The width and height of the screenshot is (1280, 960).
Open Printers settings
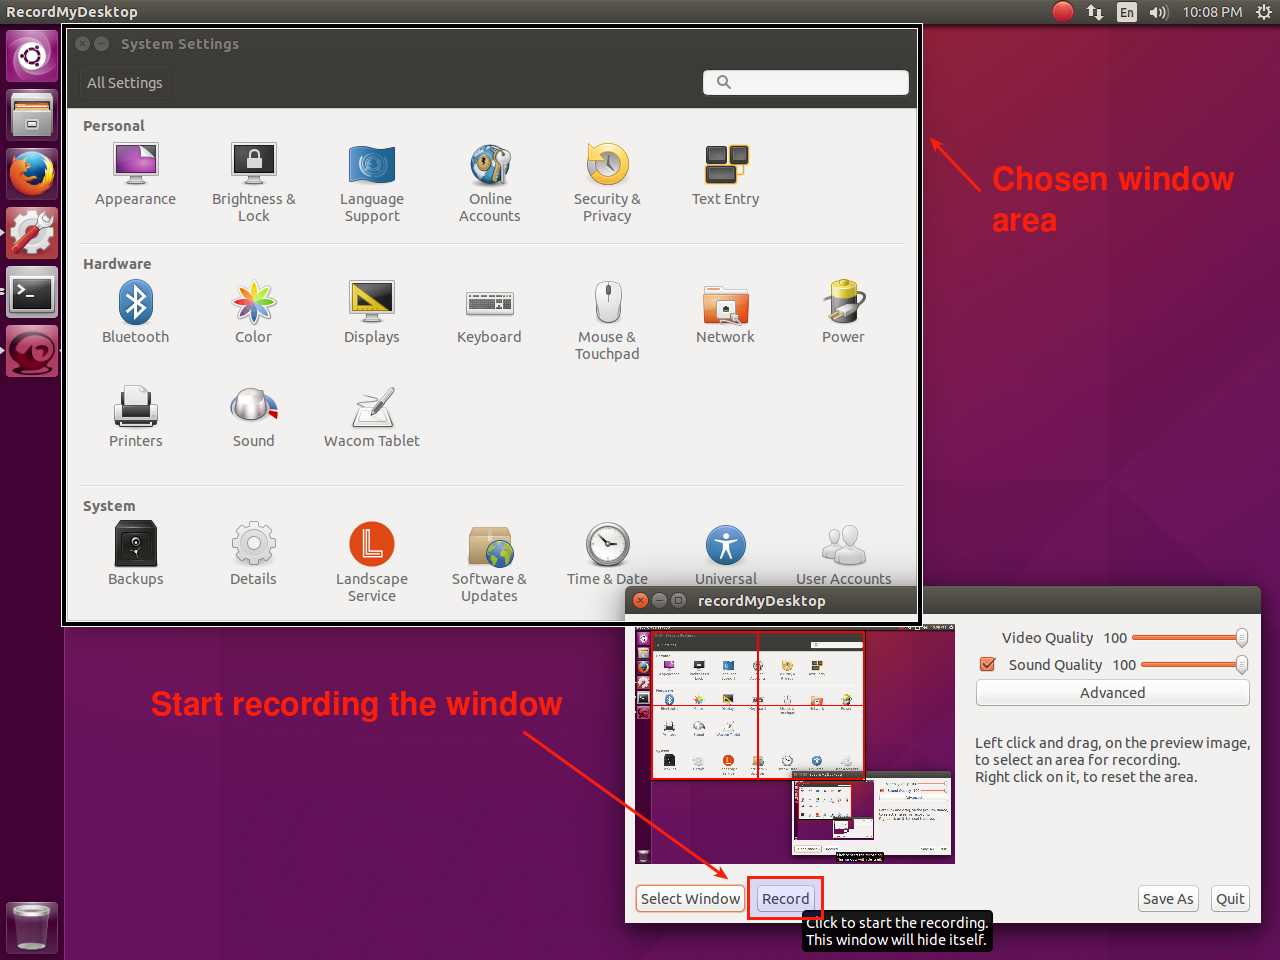click(x=135, y=417)
